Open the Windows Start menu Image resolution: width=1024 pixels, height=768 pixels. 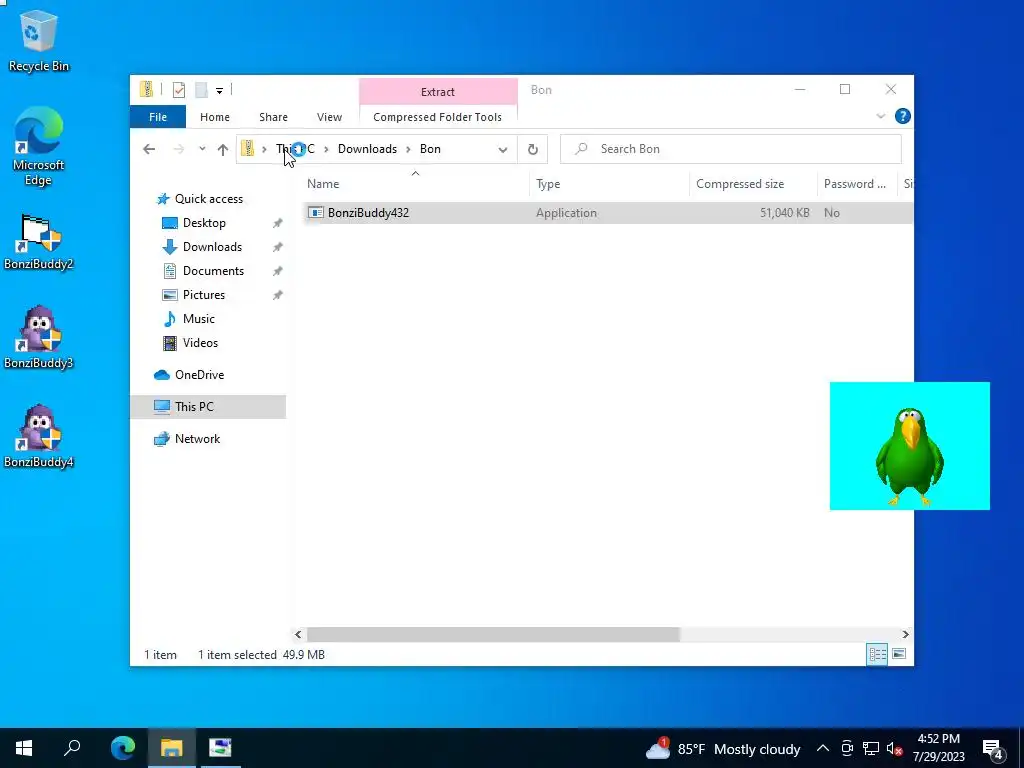24,748
